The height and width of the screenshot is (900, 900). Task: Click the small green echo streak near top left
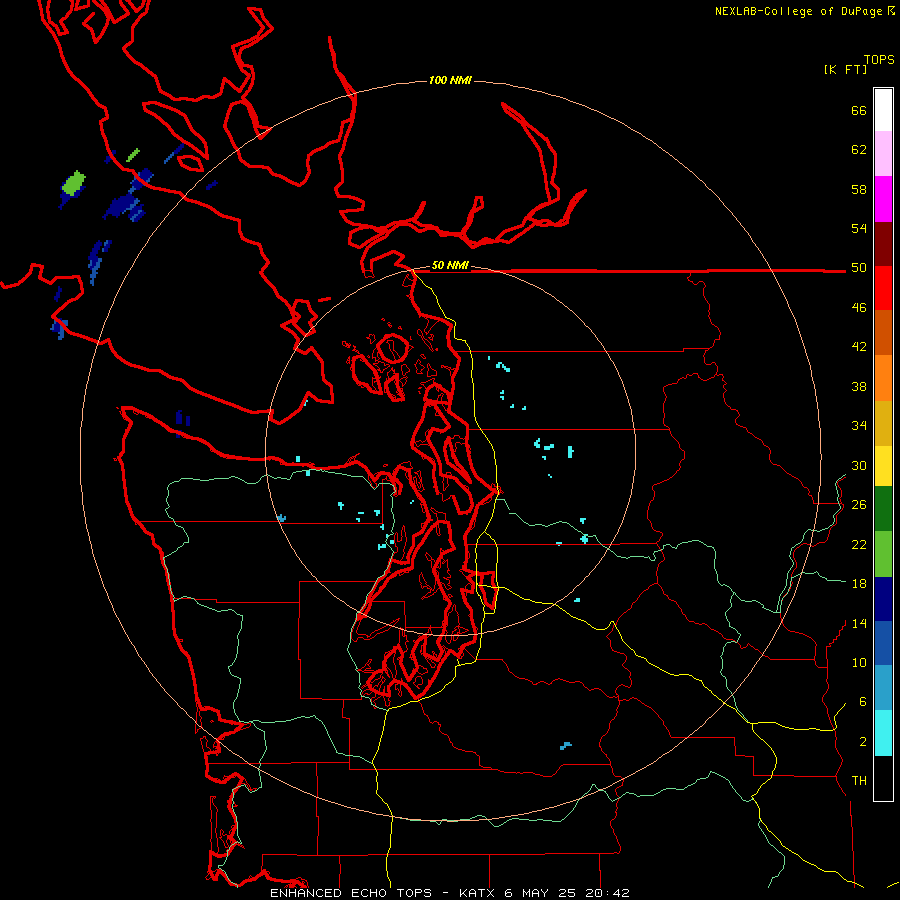(x=133, y=155)
